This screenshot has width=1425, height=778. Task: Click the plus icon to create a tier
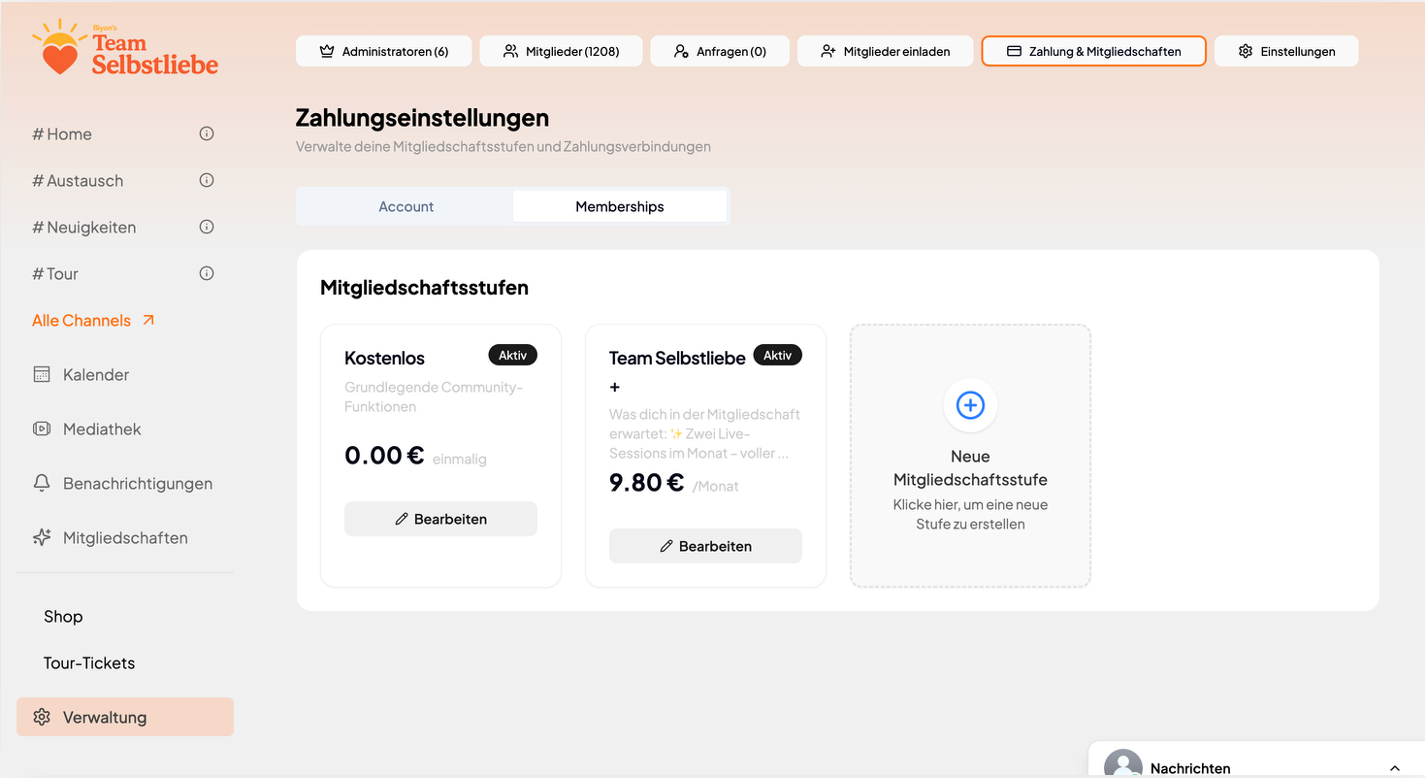pyautogui.click(x=970, y=405)
